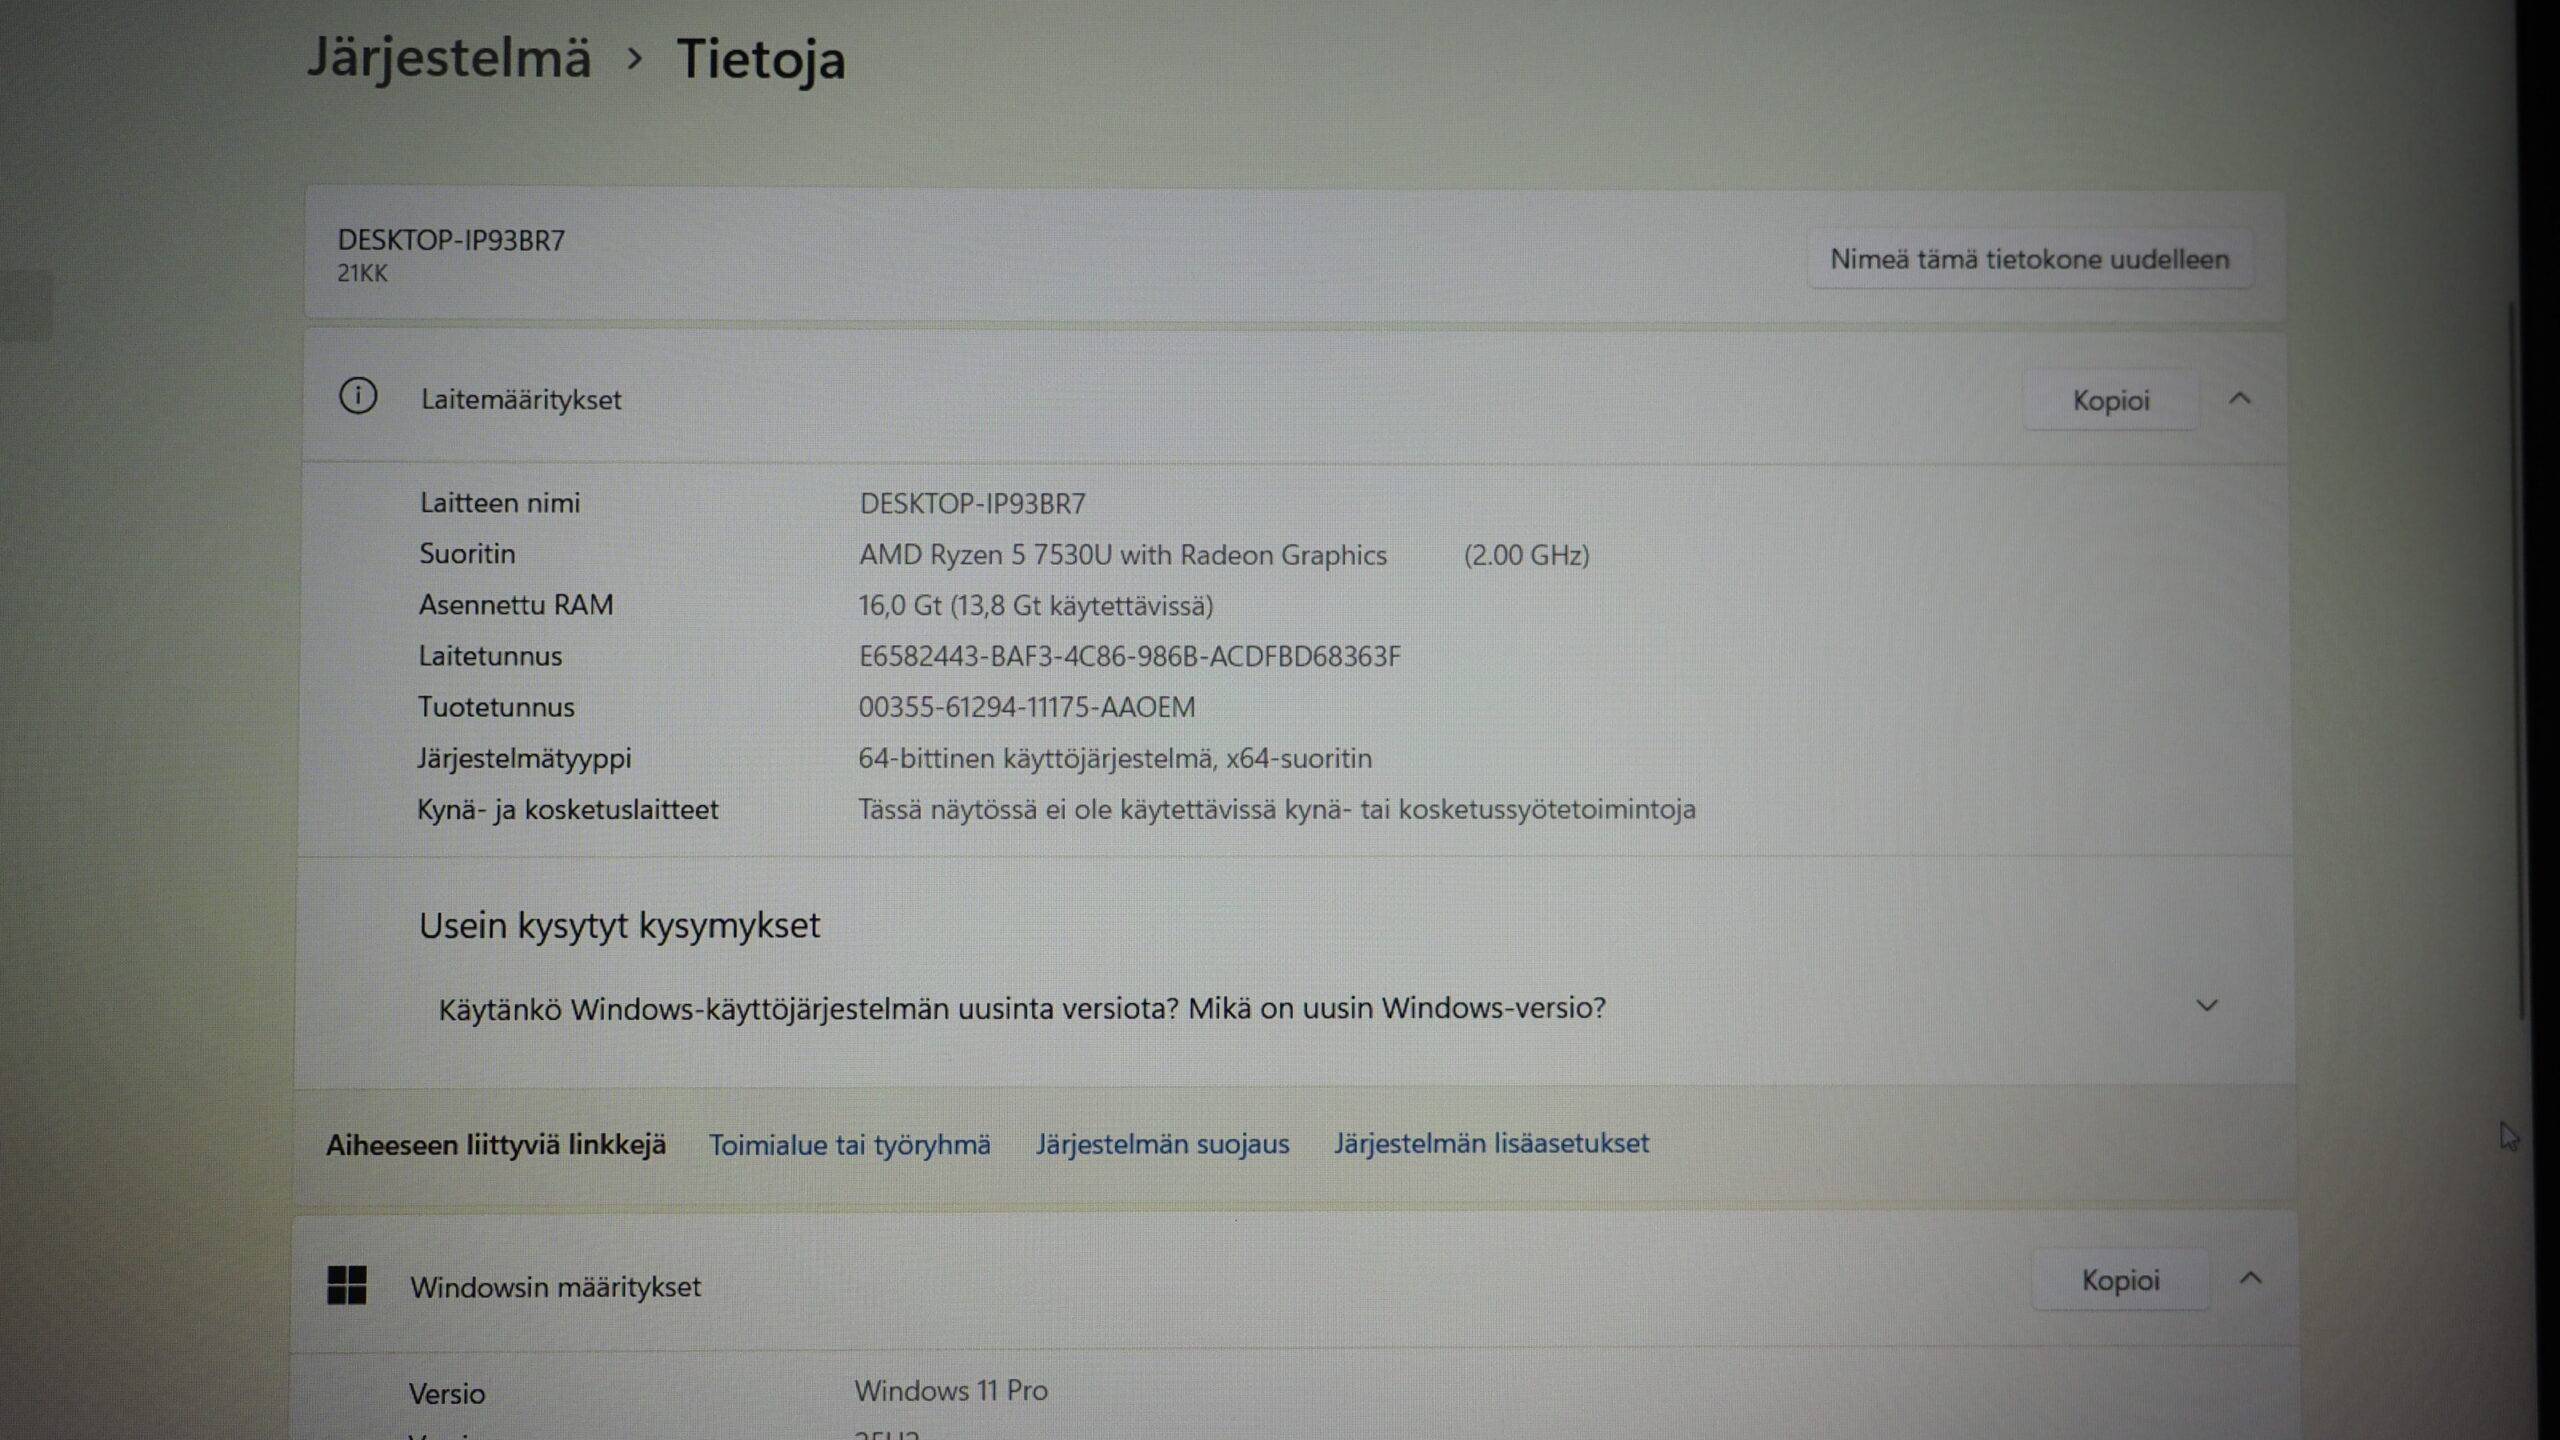Click the Windows logo icon

coord(347,1285)
